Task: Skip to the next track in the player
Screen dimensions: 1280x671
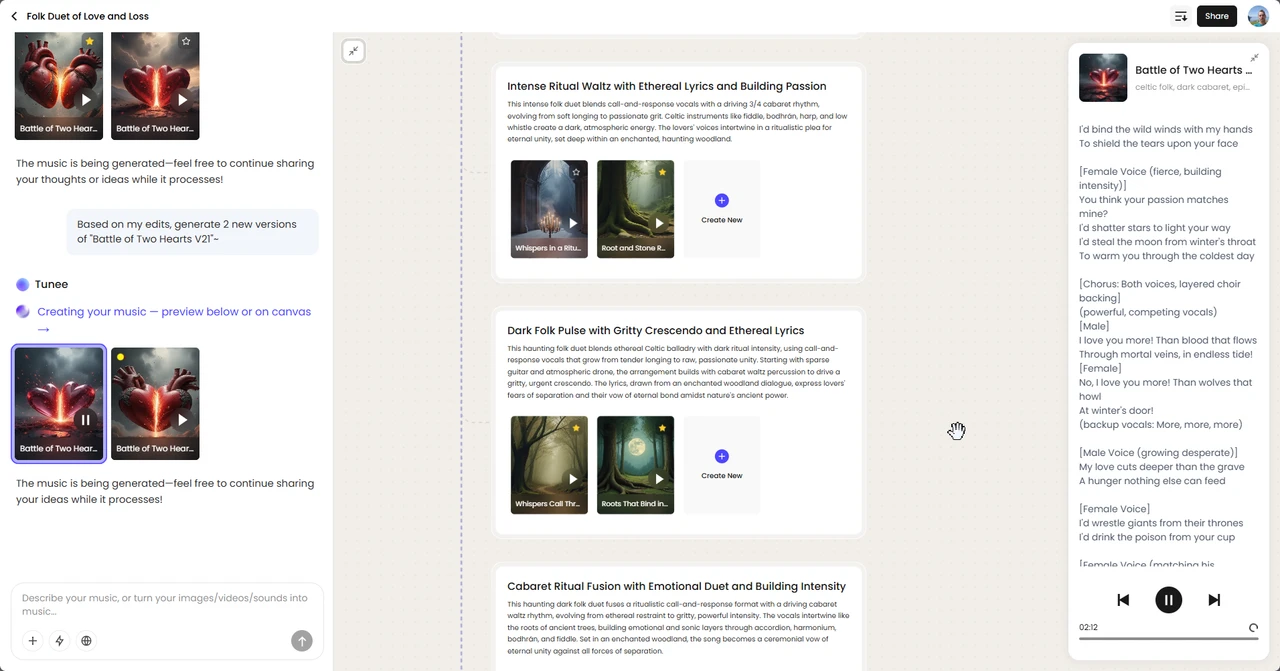Action: 1214,600
